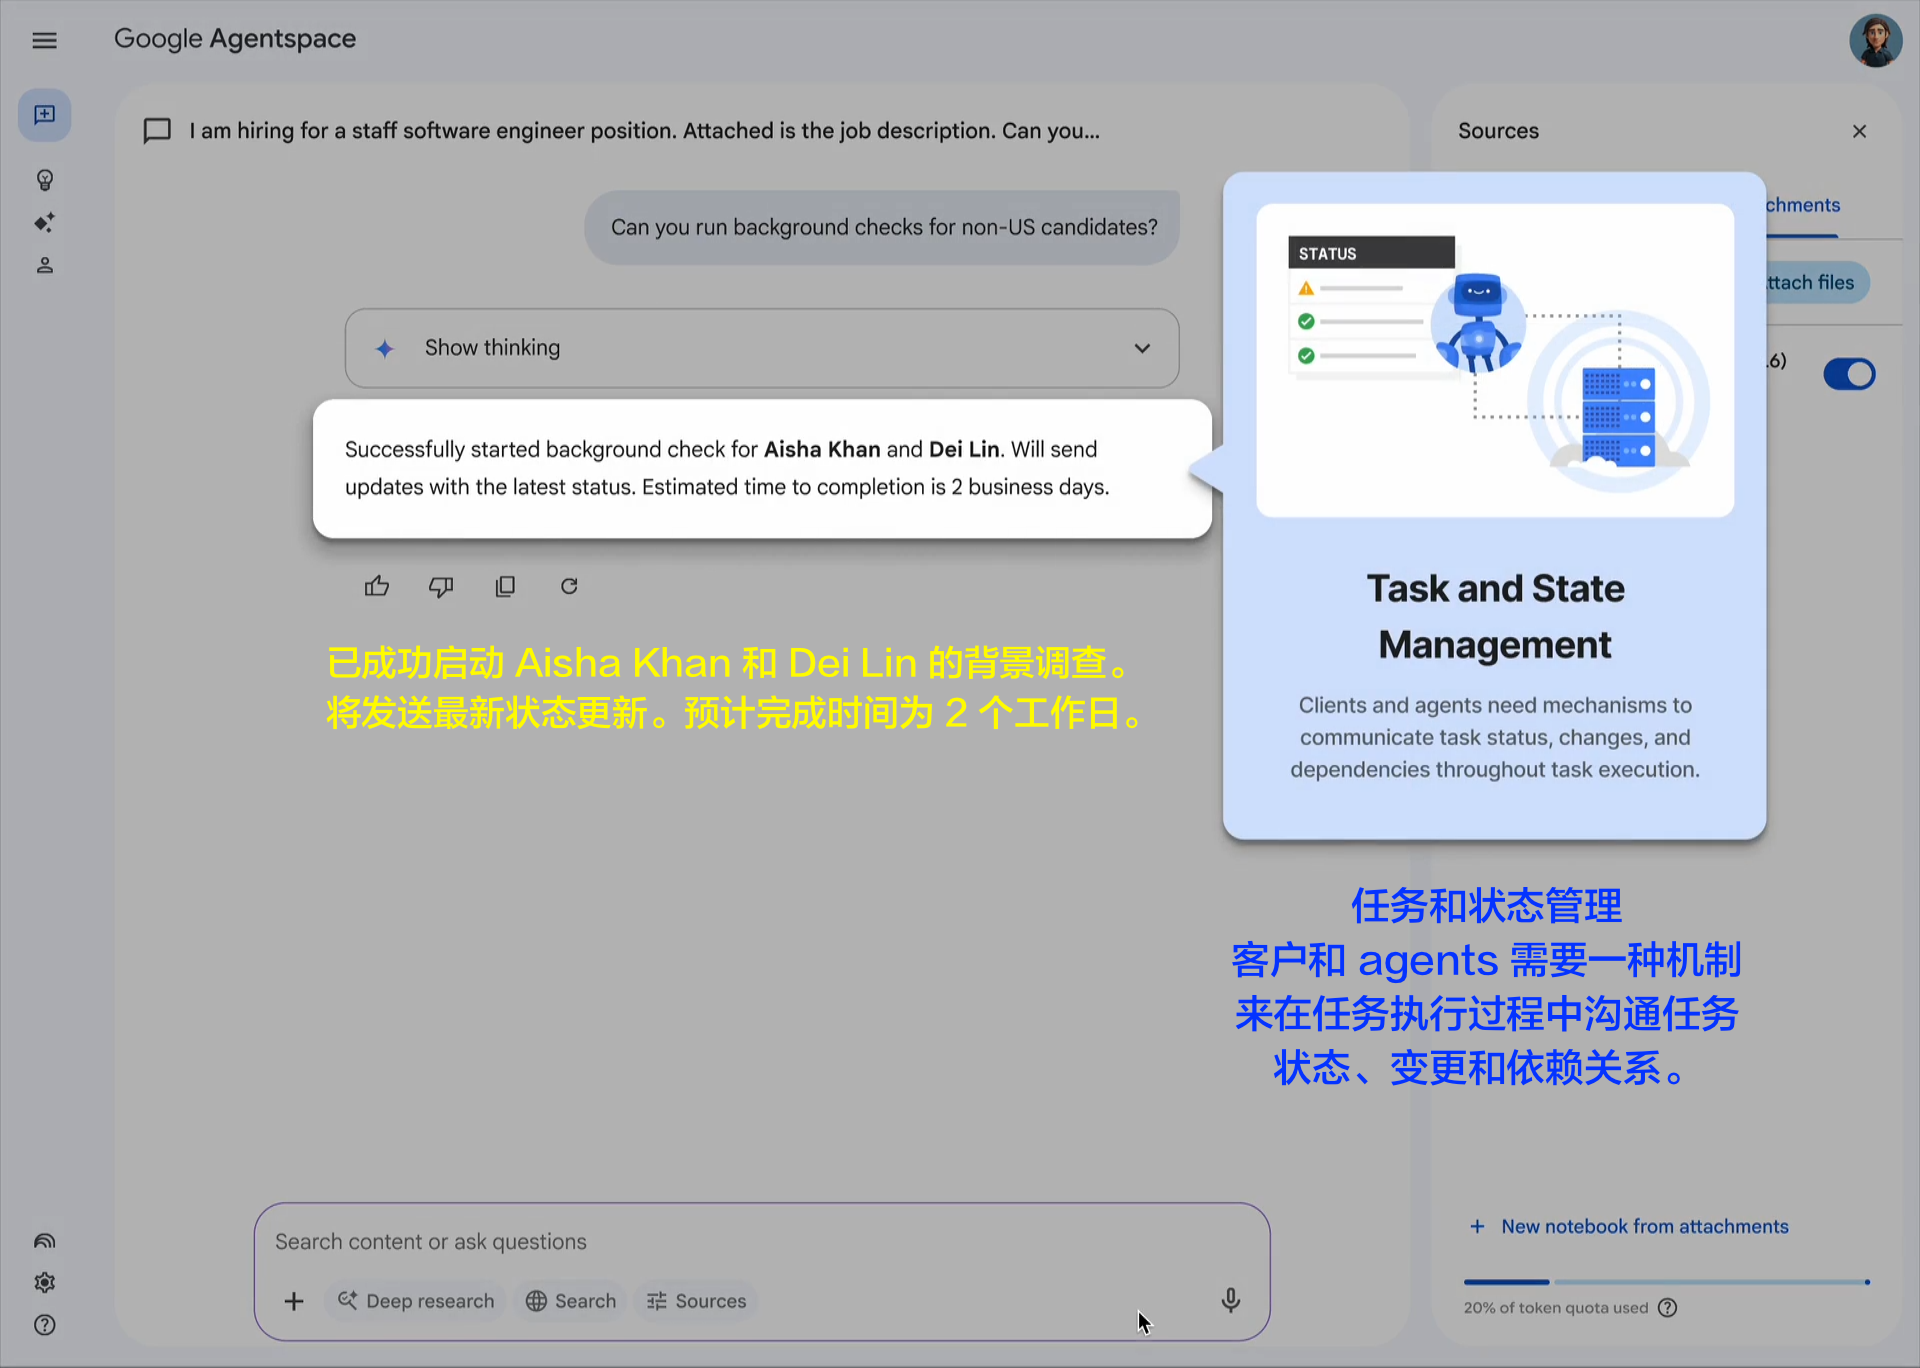Click the thumbs up feedback icon
The image size is (1920, 1368).
pyautogui.click(x=377, y=586)
